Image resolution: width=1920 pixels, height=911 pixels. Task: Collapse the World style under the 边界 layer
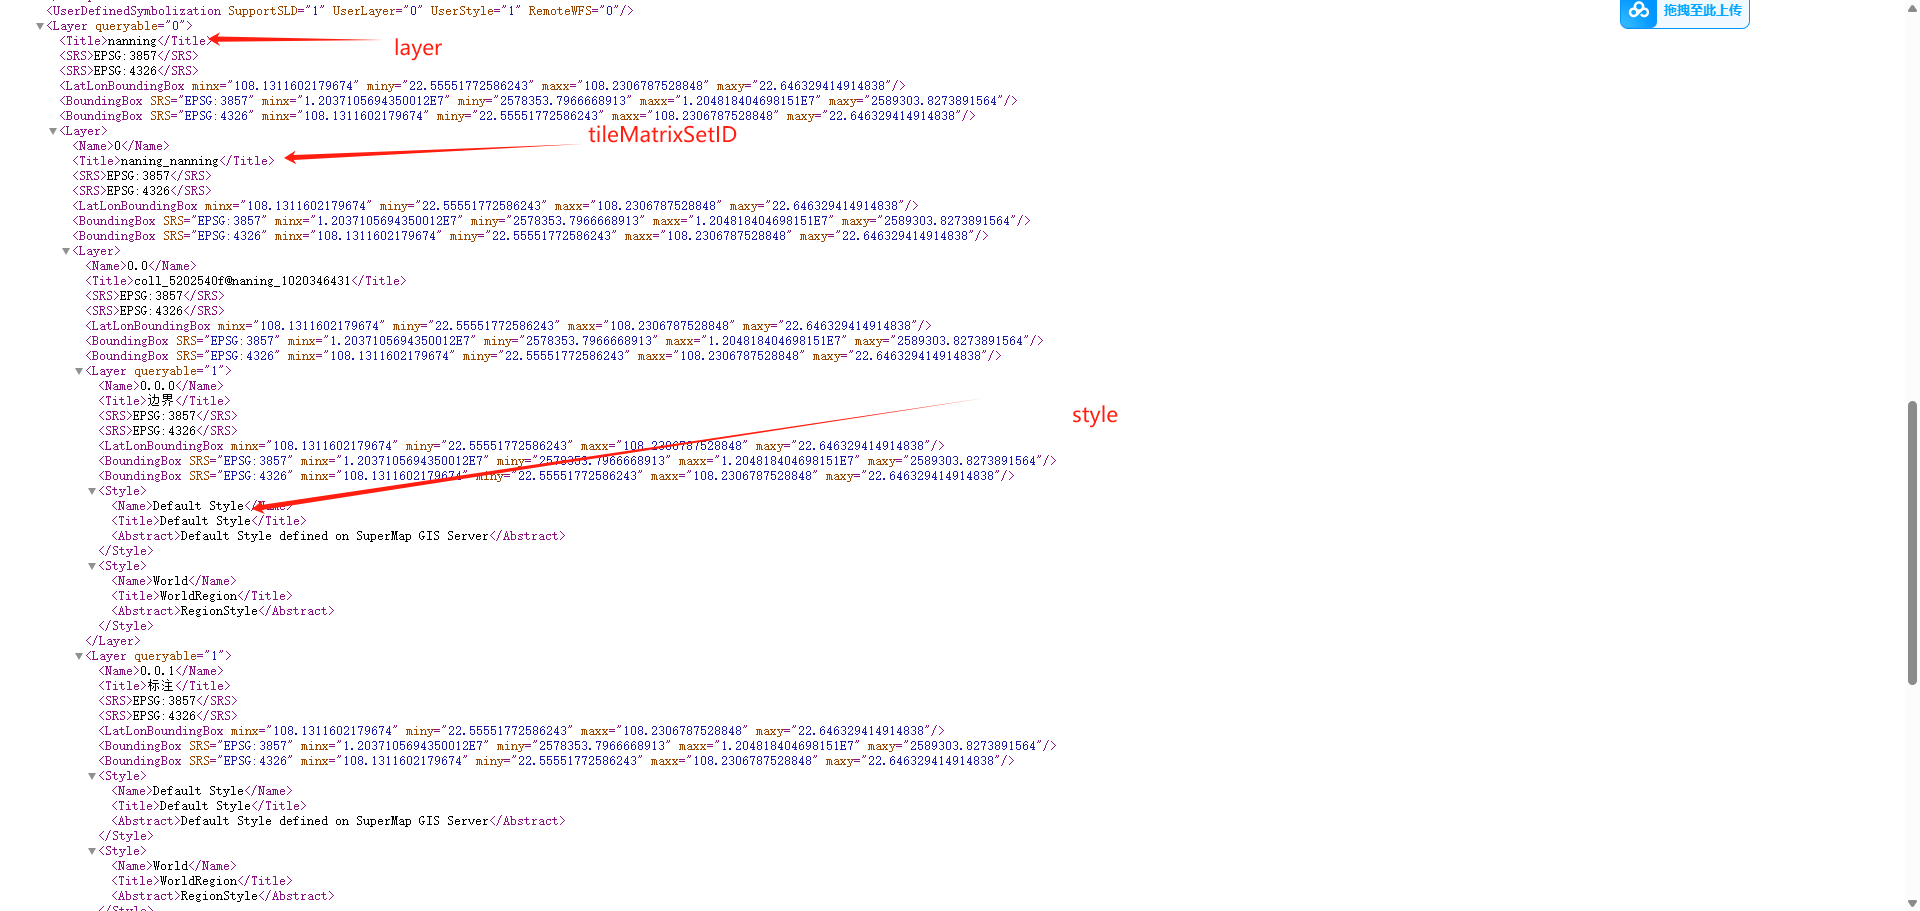click(92, 565)
